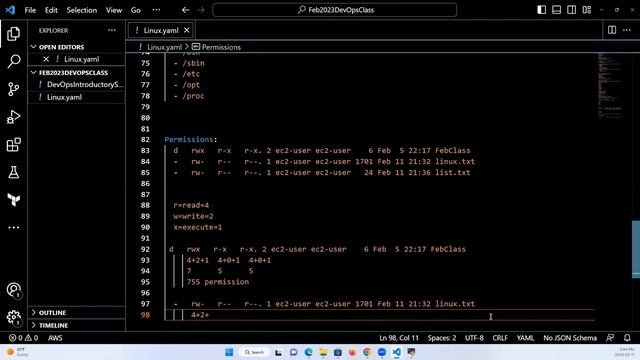Open the feedback icon in status bar

(x=610, y=338)
